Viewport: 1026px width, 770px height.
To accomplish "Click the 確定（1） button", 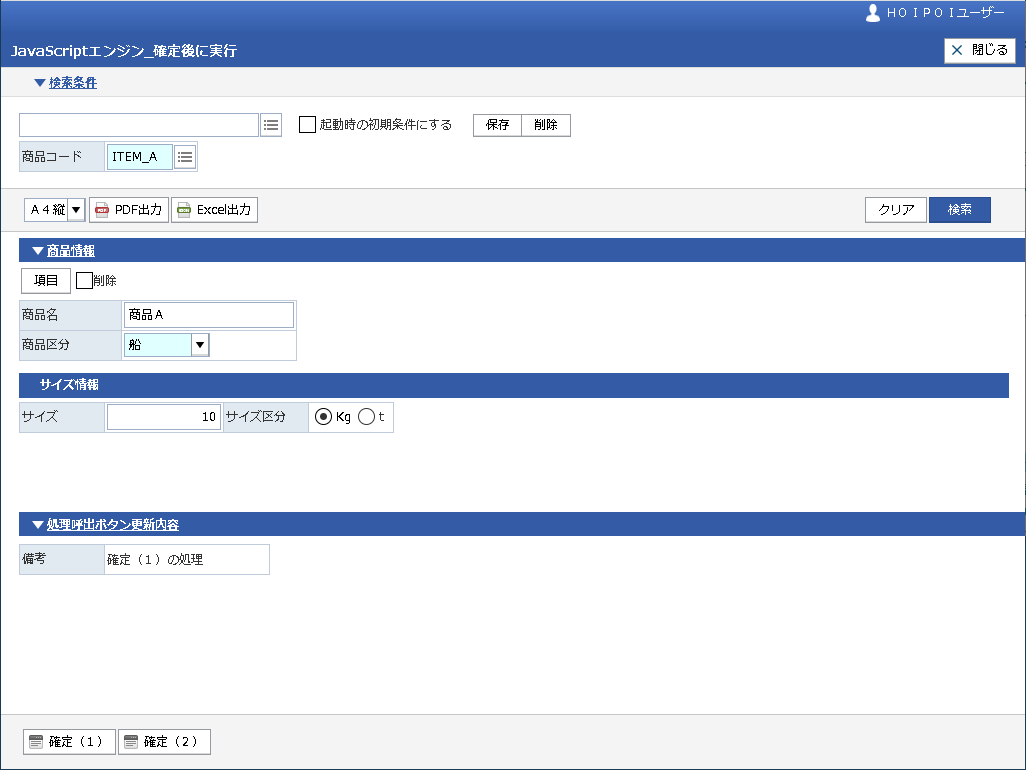I will 69,741.
